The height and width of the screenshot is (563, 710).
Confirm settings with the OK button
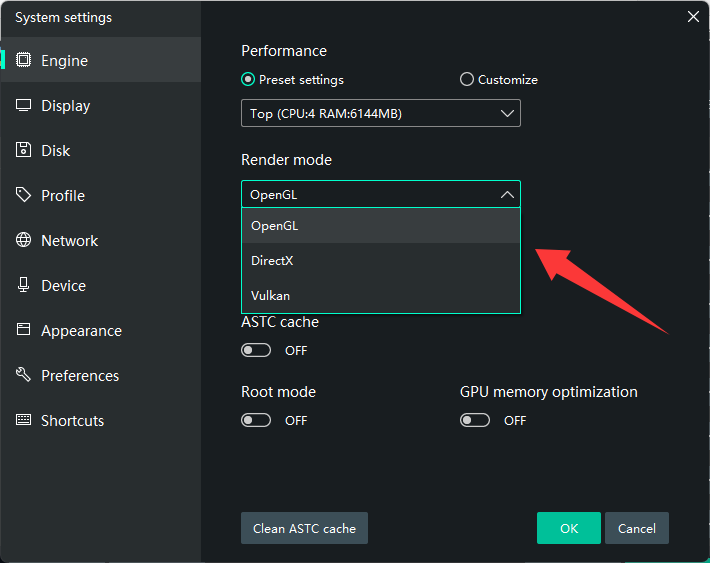pos(568,528)
